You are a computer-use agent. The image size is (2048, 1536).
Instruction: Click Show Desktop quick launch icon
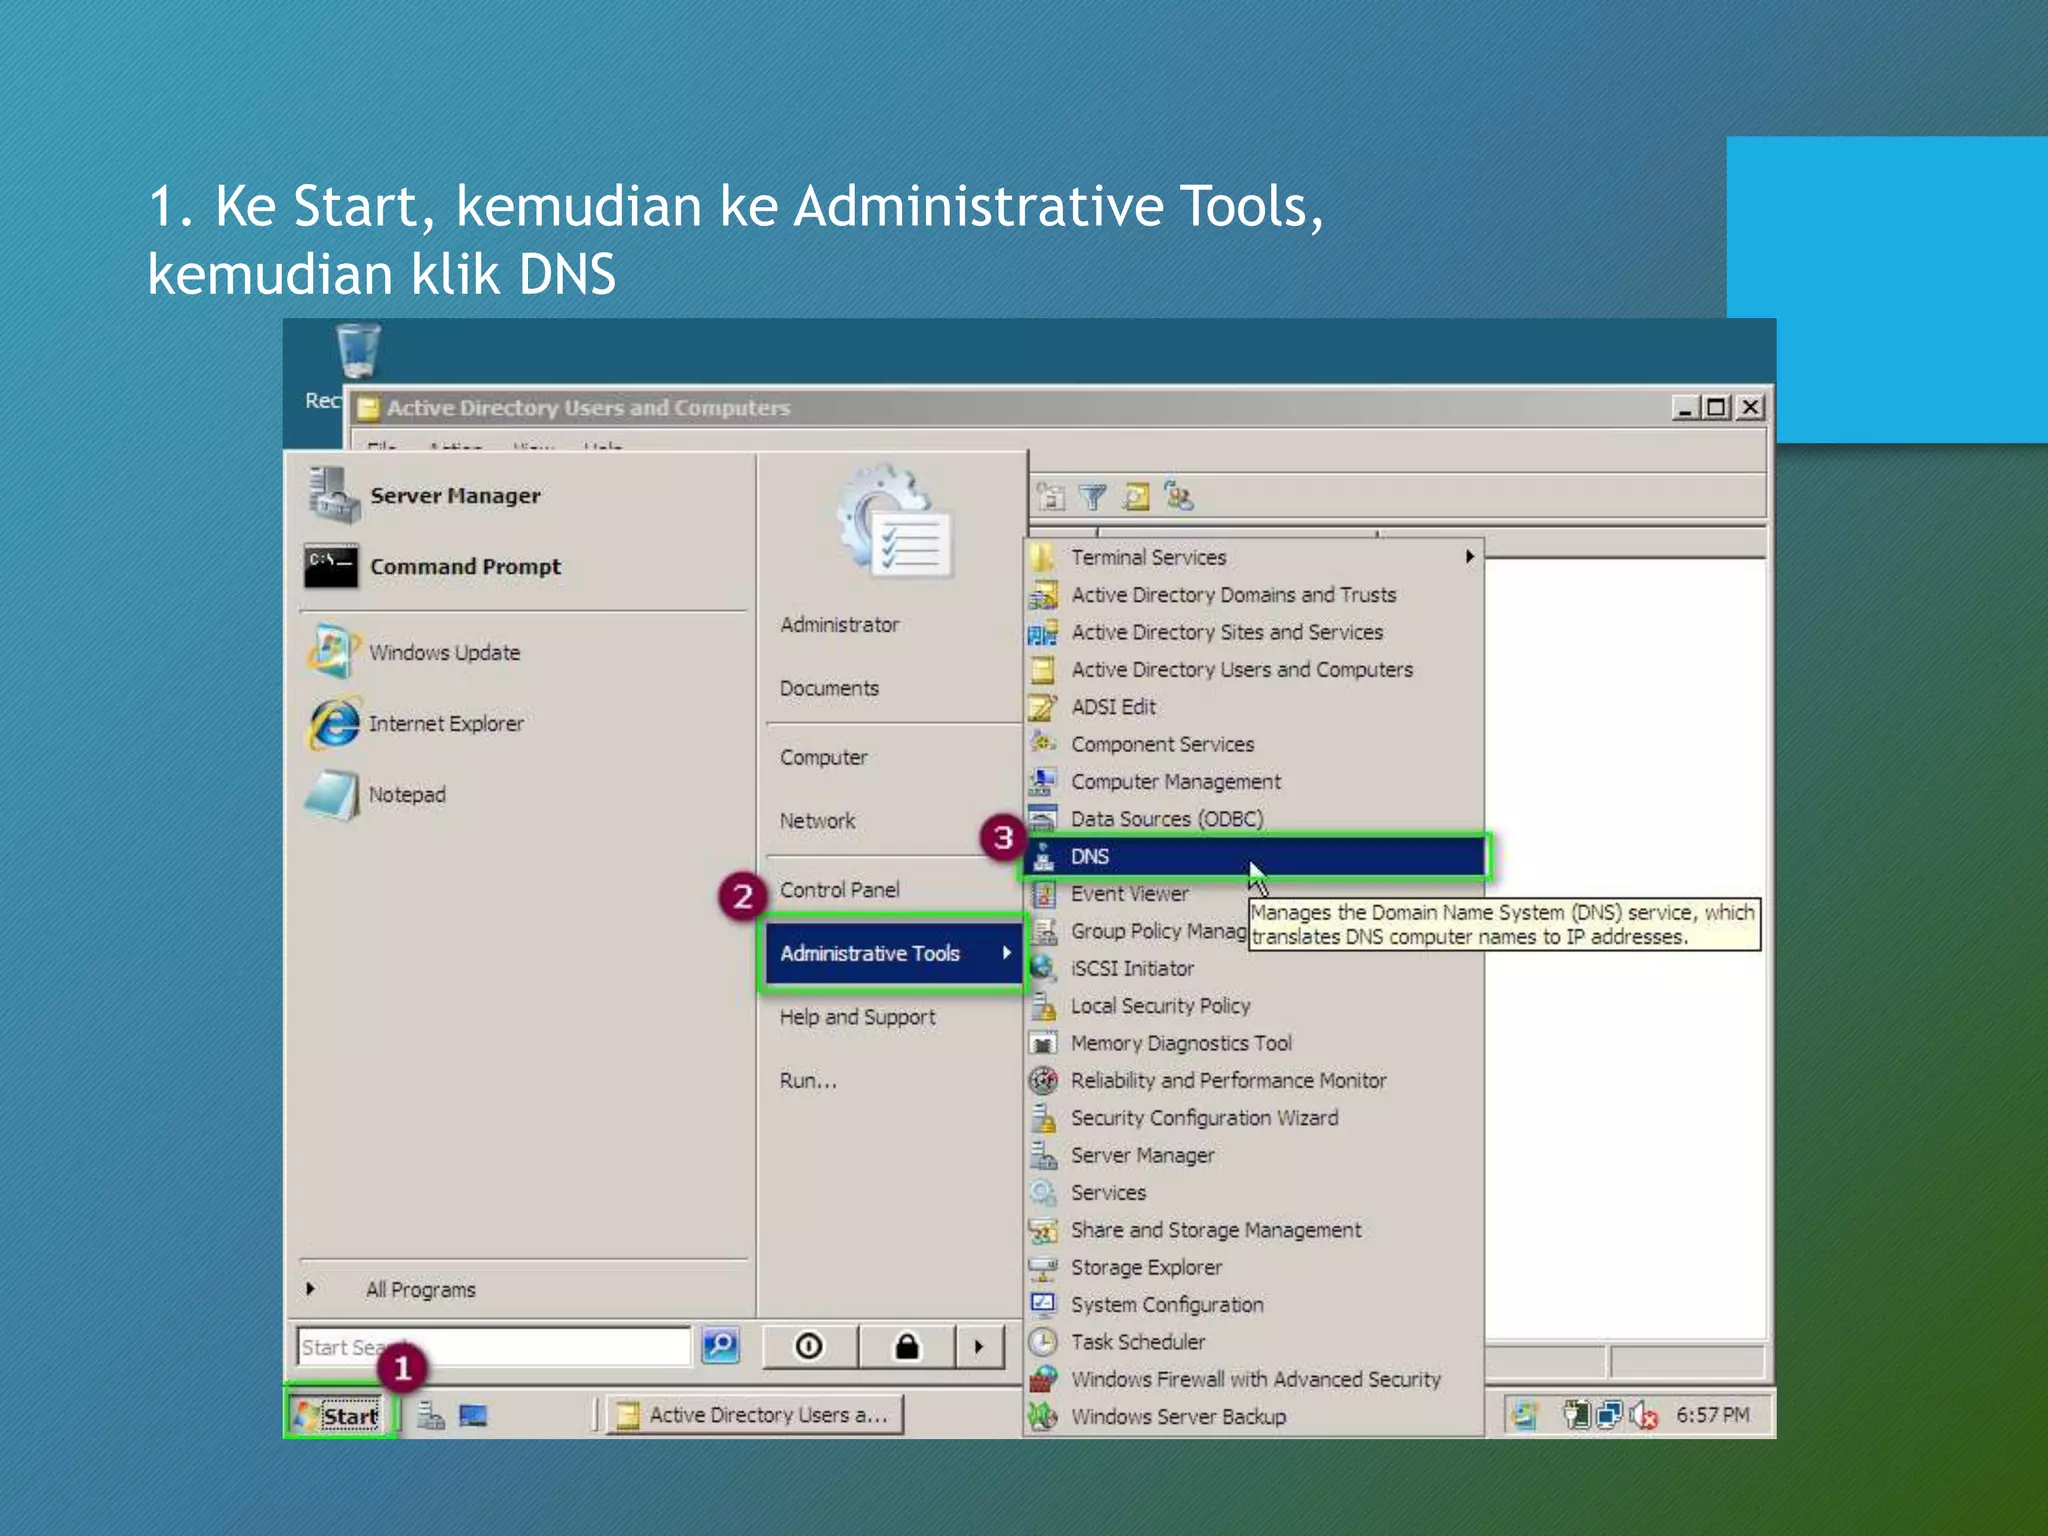pos(473,1415)
